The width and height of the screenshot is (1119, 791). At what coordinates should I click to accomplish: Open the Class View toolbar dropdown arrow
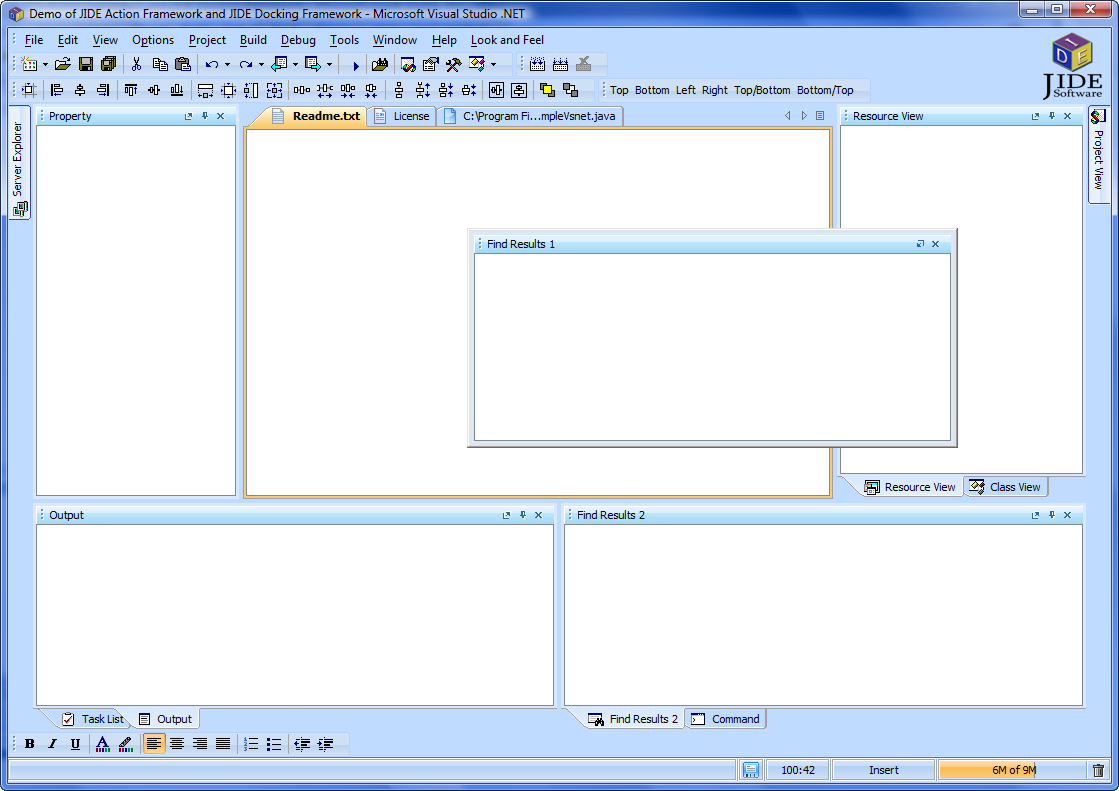(x=494, y=65)
